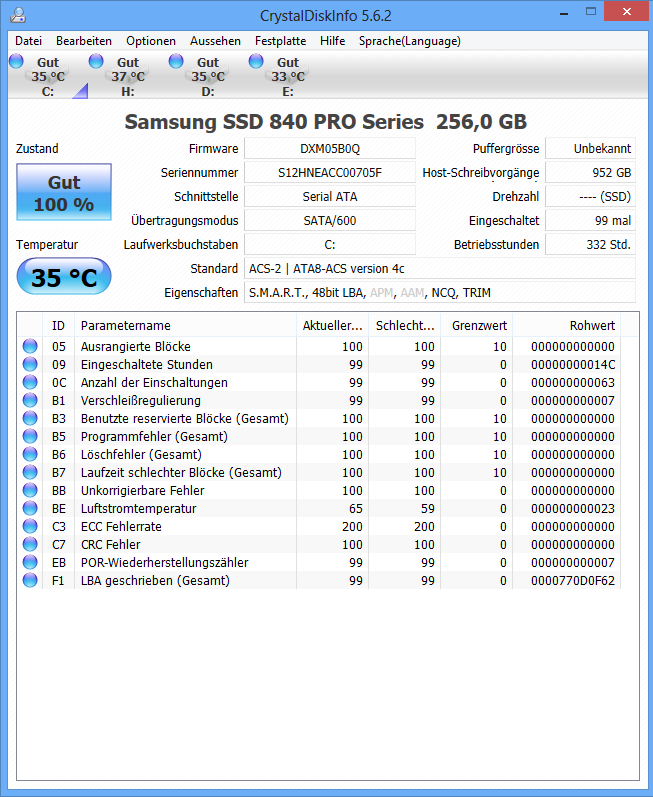This screenshot has width=653, height=797.
Task: Click status orb for Laufzeit schlechter Blöcke
Action: [x=30, y=472]
